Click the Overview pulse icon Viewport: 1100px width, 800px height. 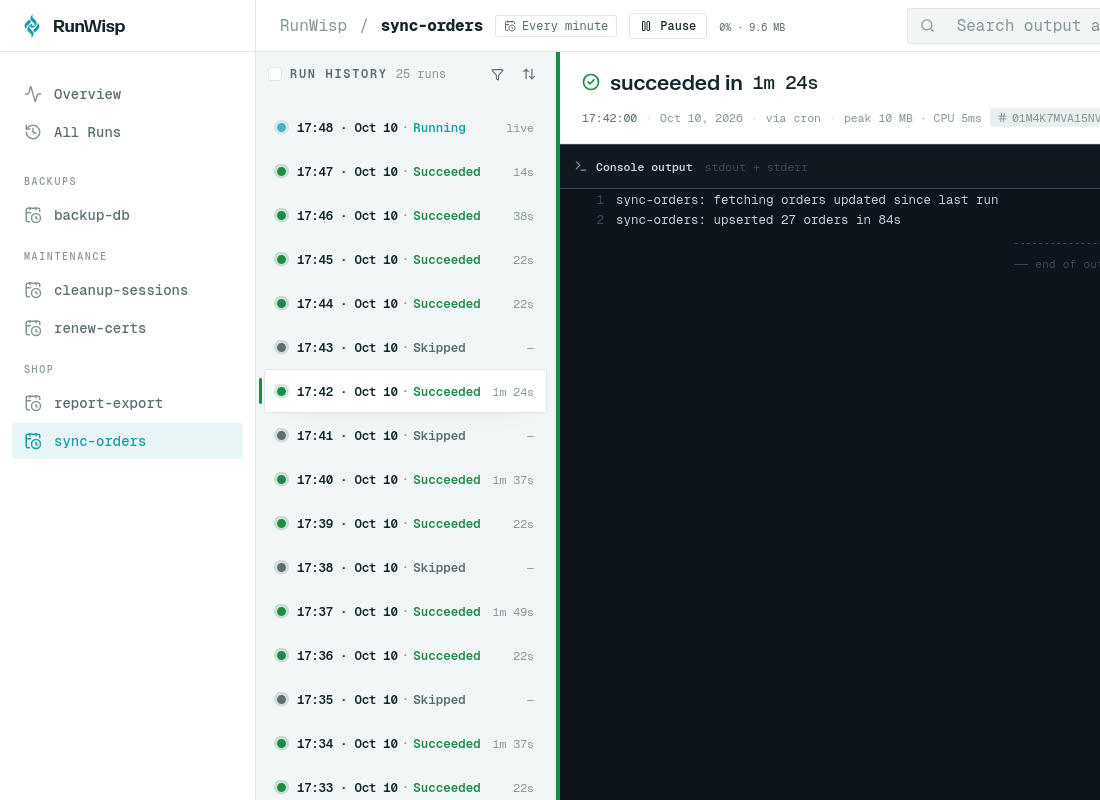[x=33, y=94]
